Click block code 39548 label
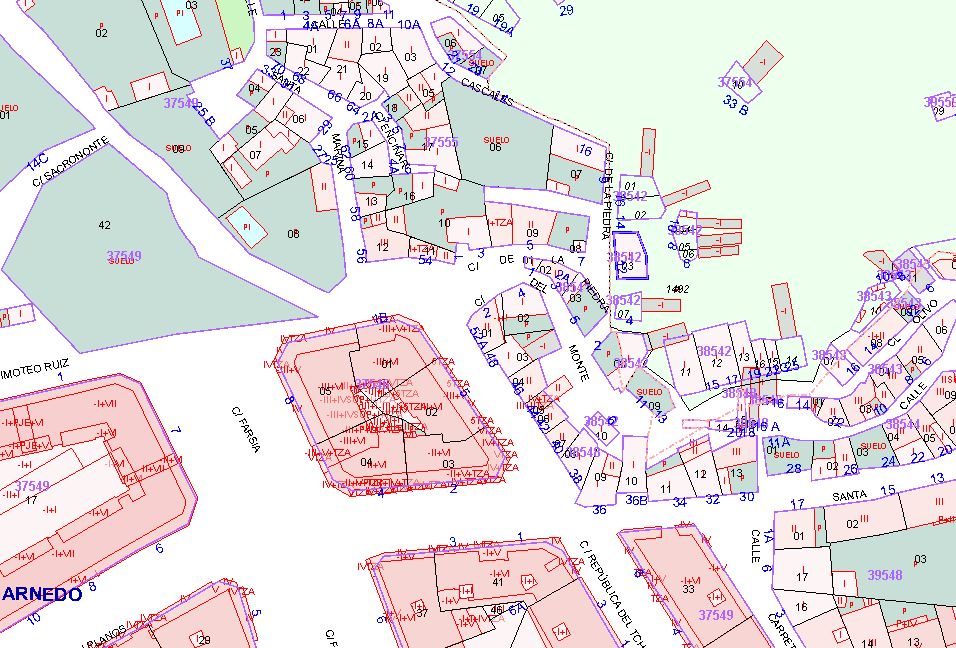This screenshot has height=648, width=956. click(884, 575)
